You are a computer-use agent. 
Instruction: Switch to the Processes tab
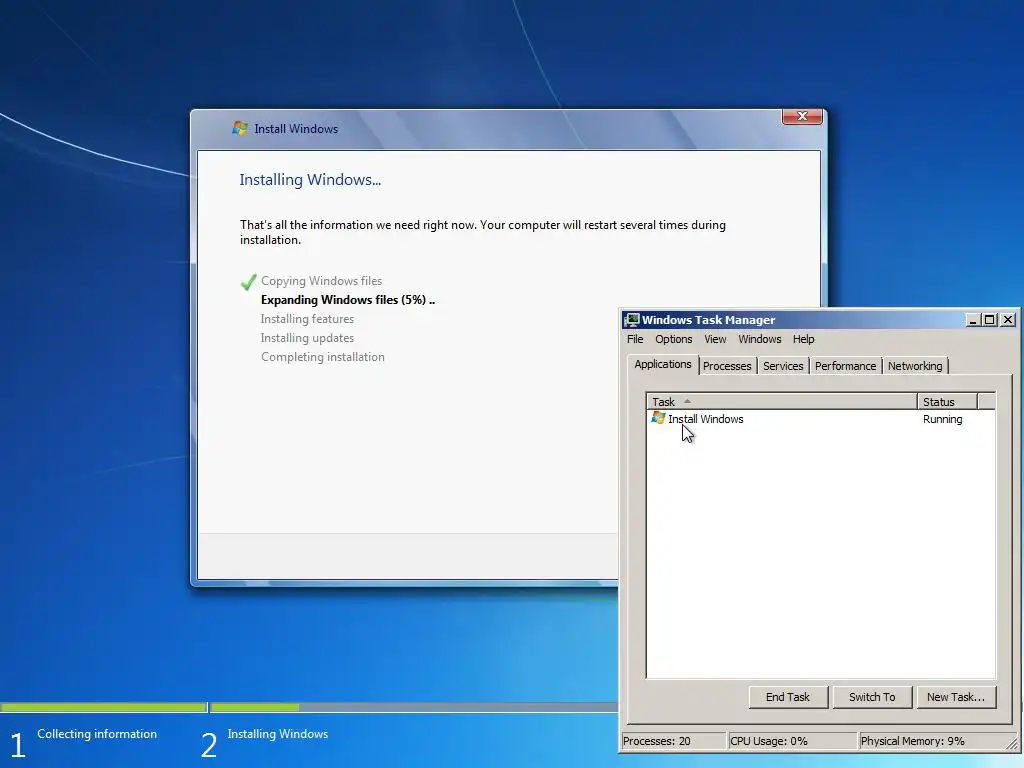click(x=727, y=366)
